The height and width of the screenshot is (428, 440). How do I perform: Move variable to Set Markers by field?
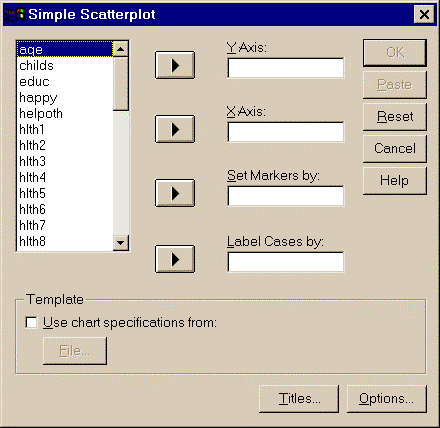pyautogui.click(x=175, y=193)
